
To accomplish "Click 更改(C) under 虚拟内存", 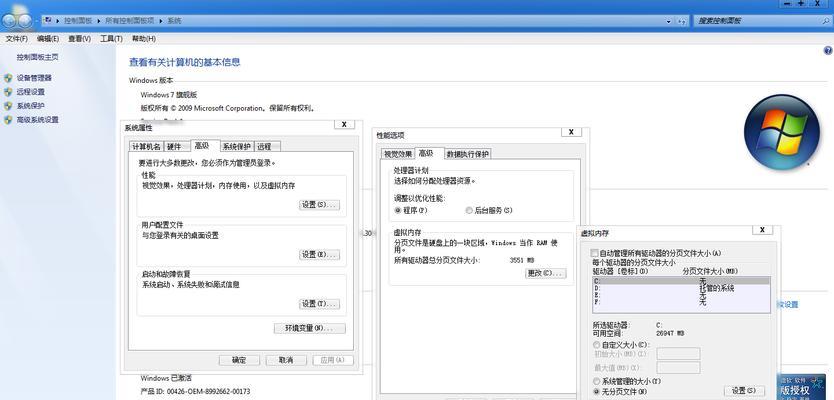I will pyautogui.click(x=546, y=273).
